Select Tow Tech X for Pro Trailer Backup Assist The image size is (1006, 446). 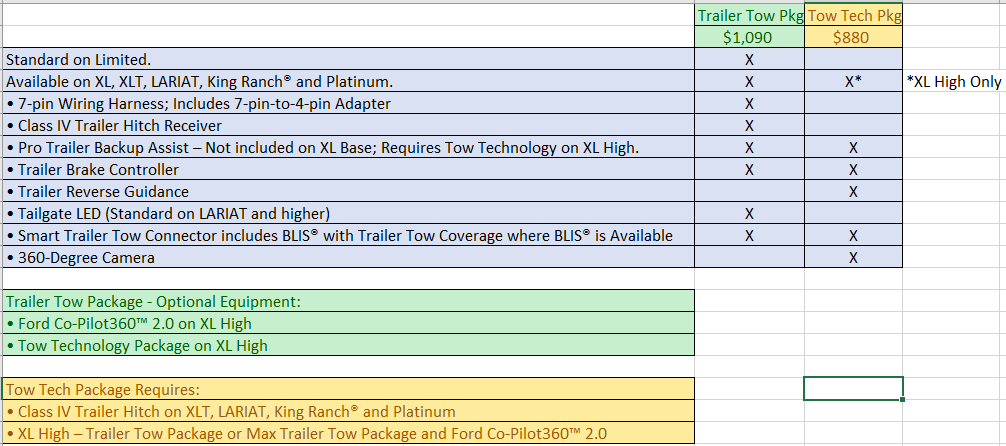(x=853, y=148)
